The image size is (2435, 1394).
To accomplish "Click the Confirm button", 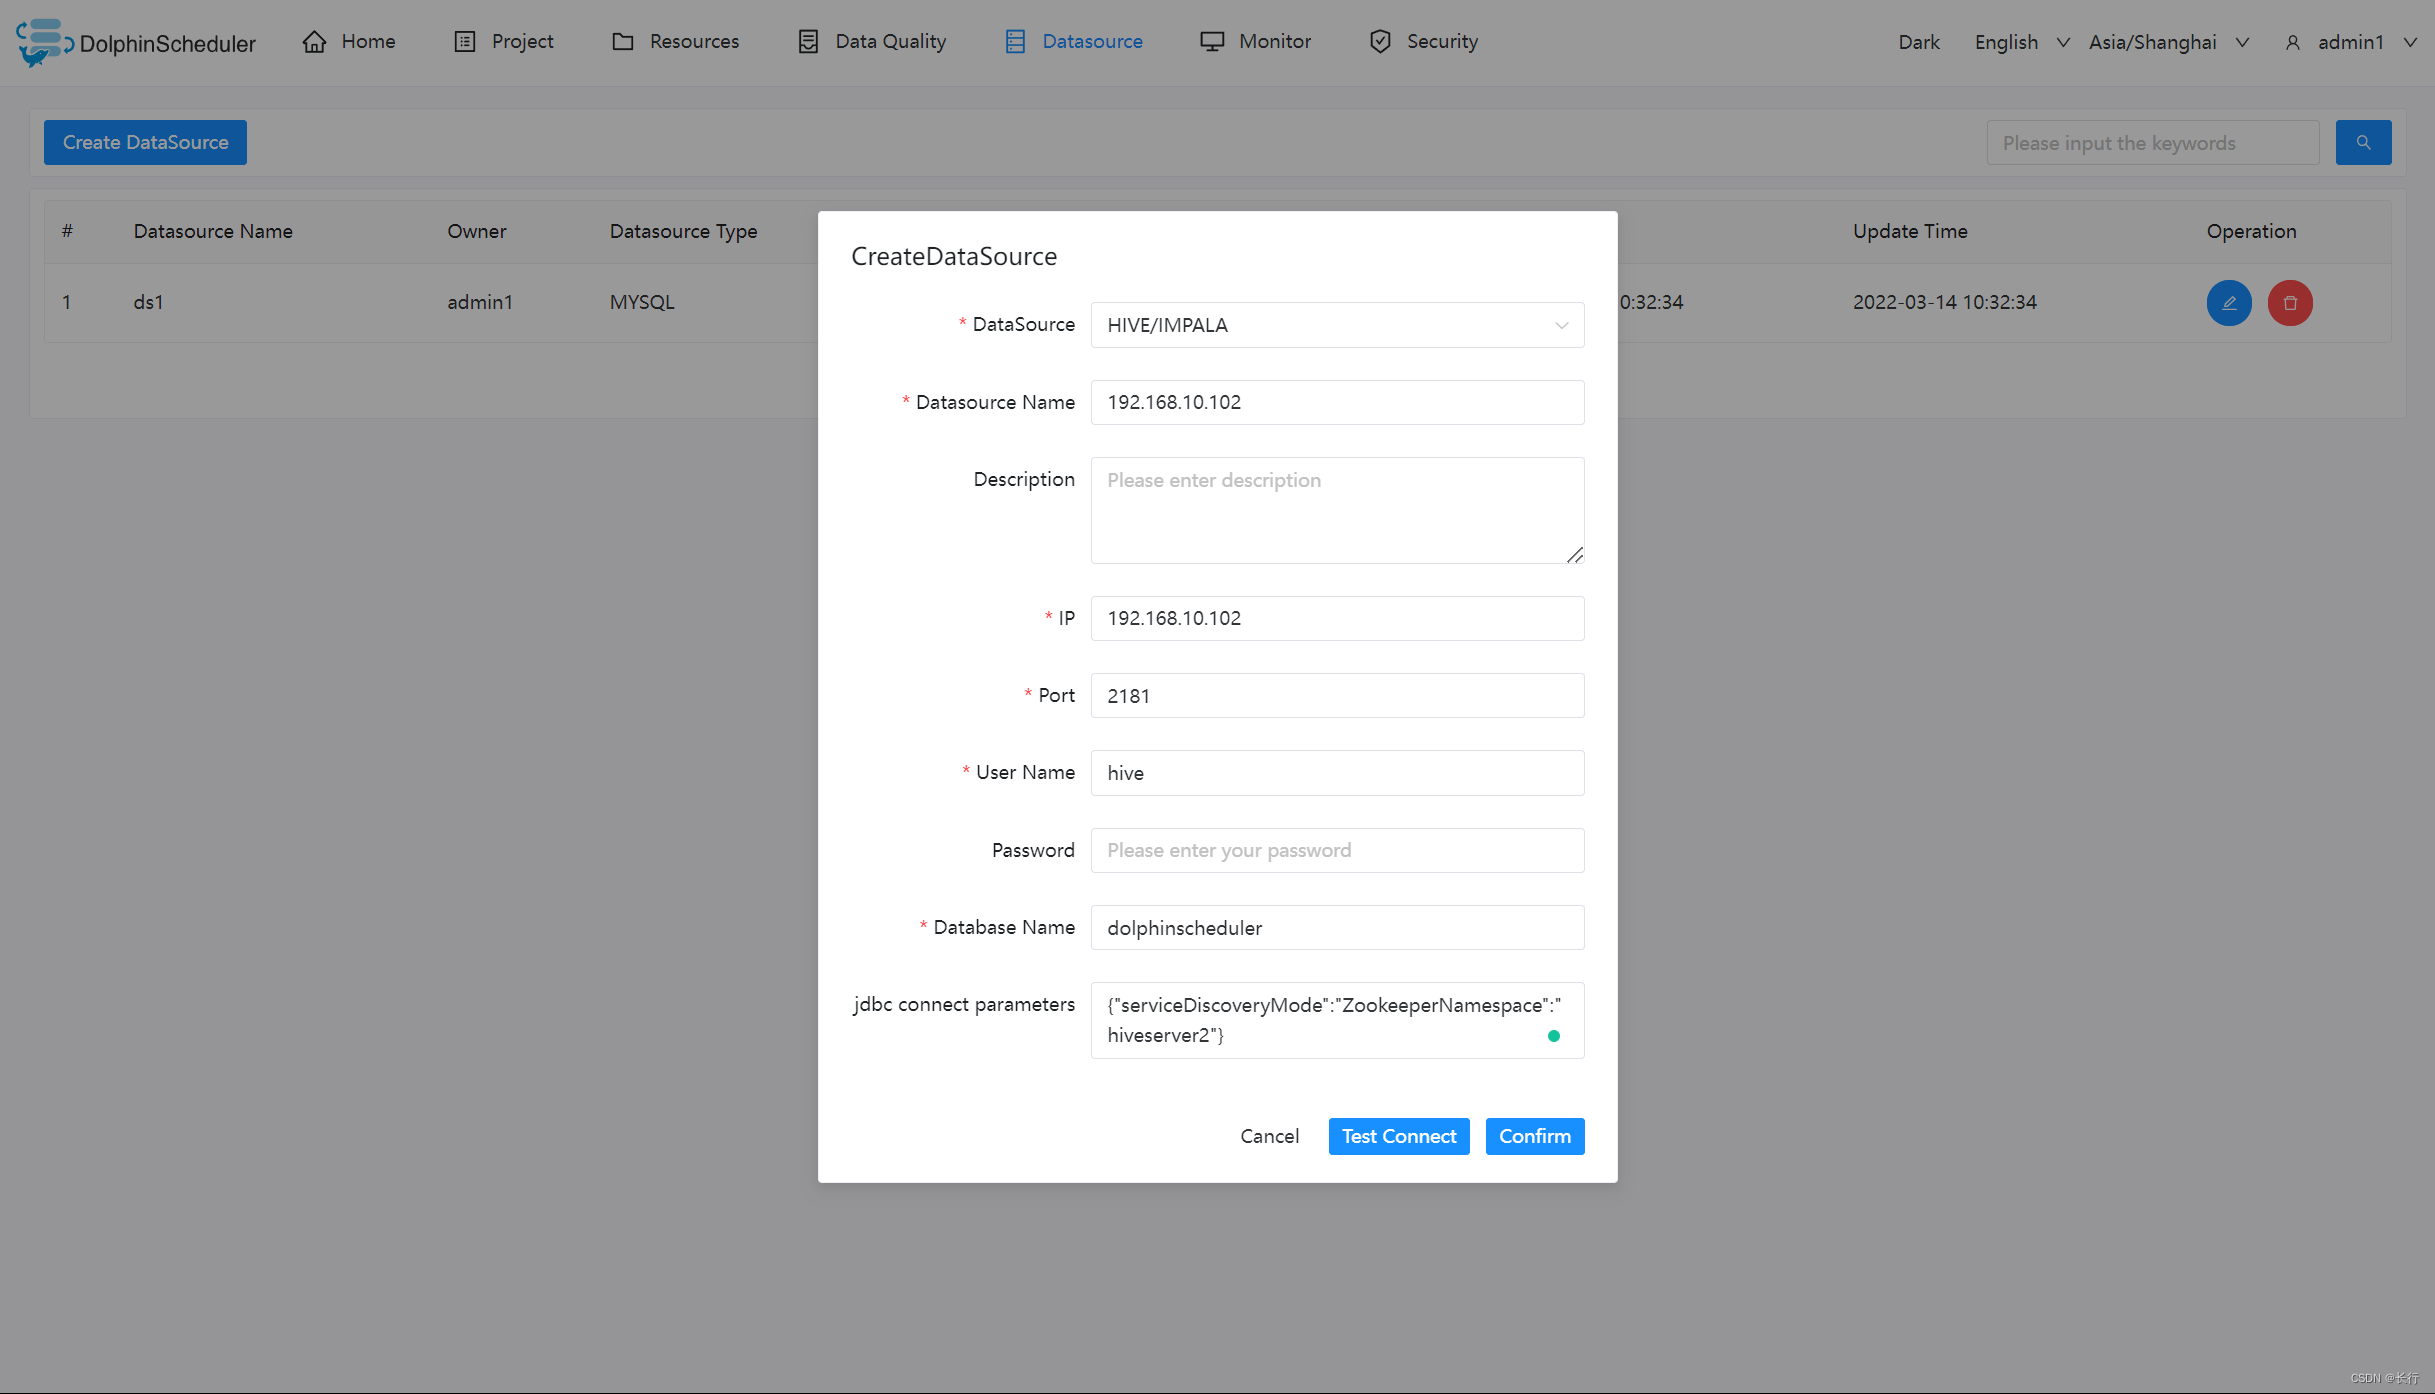I will pyautogui.click(x=1534, y=1136).
